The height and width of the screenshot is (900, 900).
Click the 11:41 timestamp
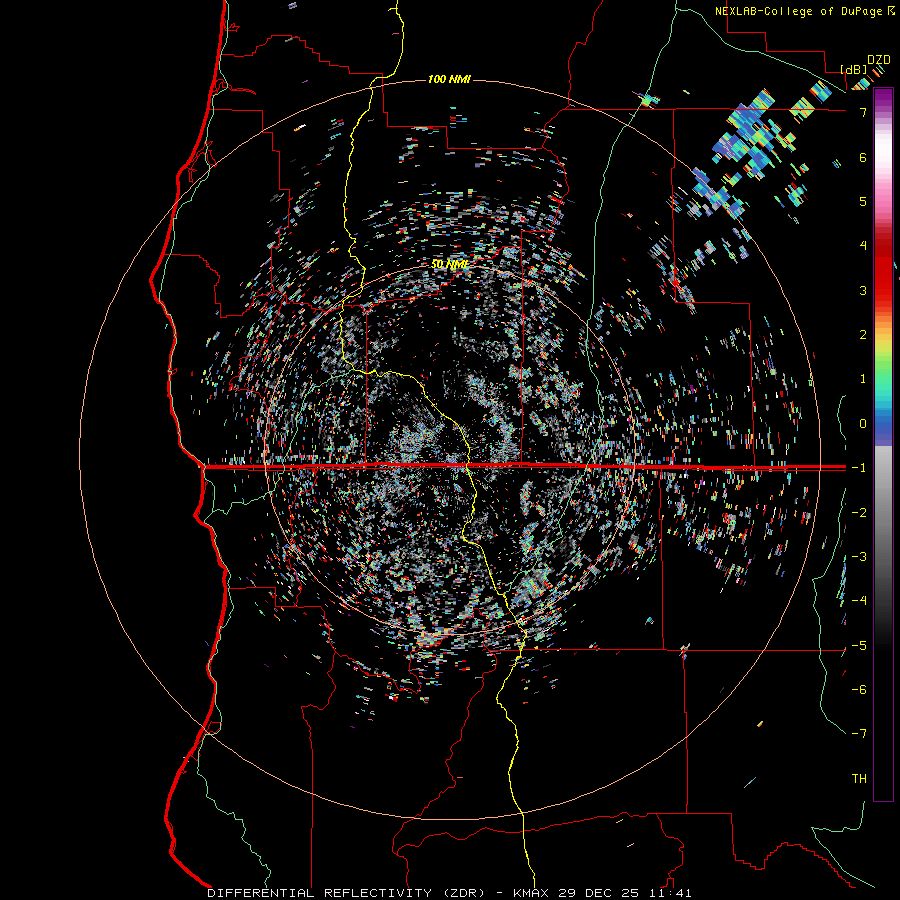(x=670, y=893)
